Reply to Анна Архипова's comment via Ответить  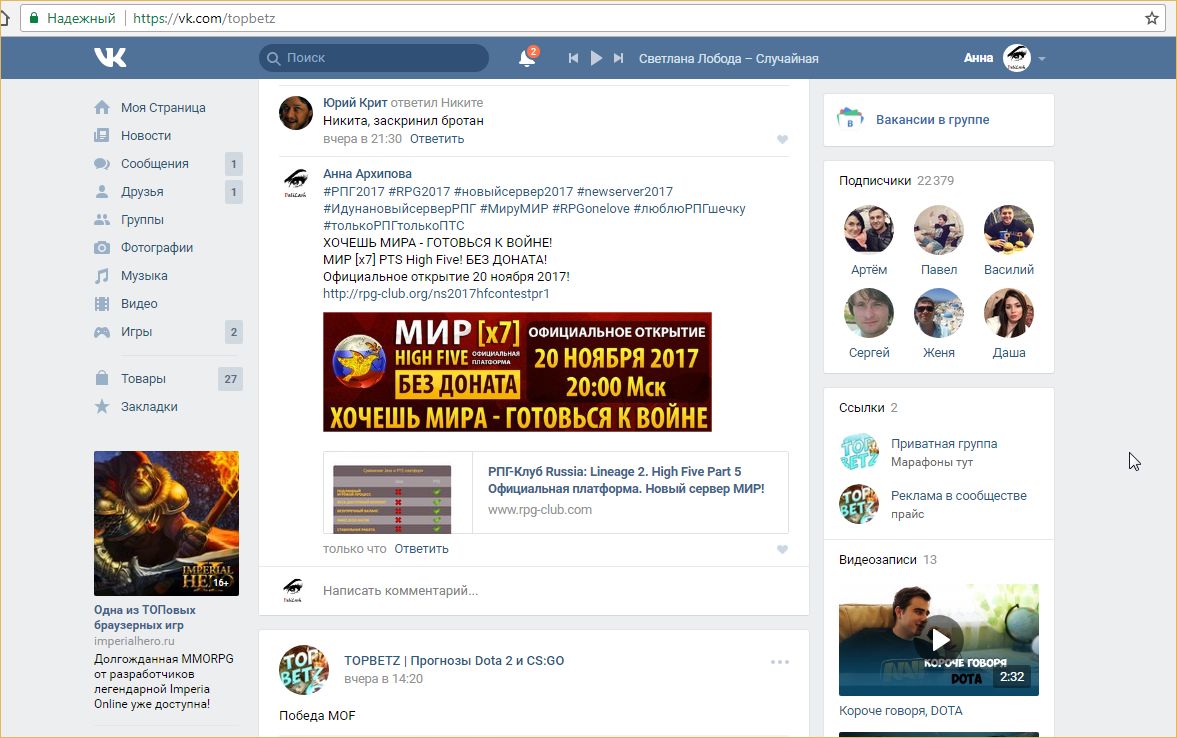(421, 549)
